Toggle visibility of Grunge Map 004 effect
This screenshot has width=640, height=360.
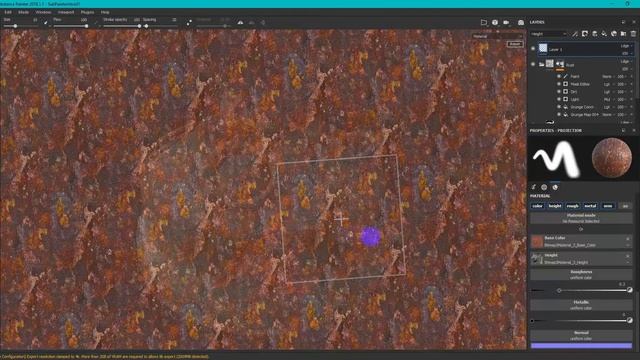tap(559, 115)
